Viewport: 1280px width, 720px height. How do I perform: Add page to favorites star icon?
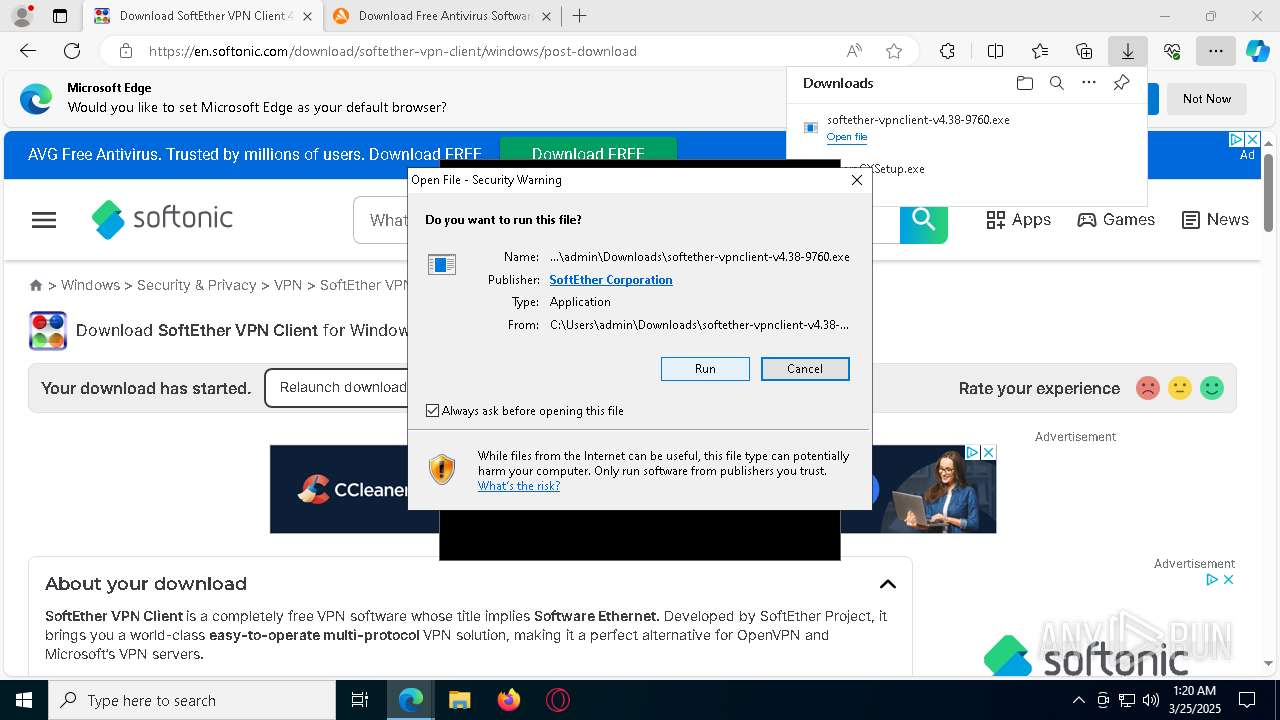click(894, 51)
